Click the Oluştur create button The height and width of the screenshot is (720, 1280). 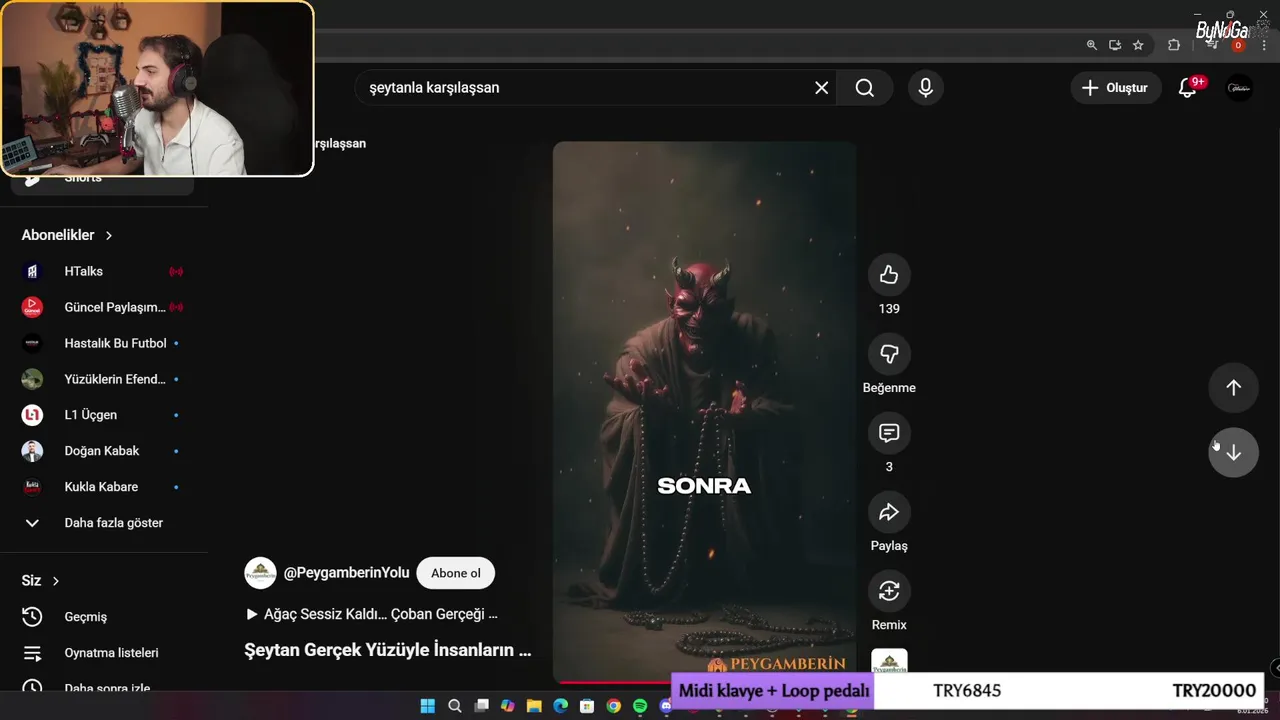tap(1116, 88)
